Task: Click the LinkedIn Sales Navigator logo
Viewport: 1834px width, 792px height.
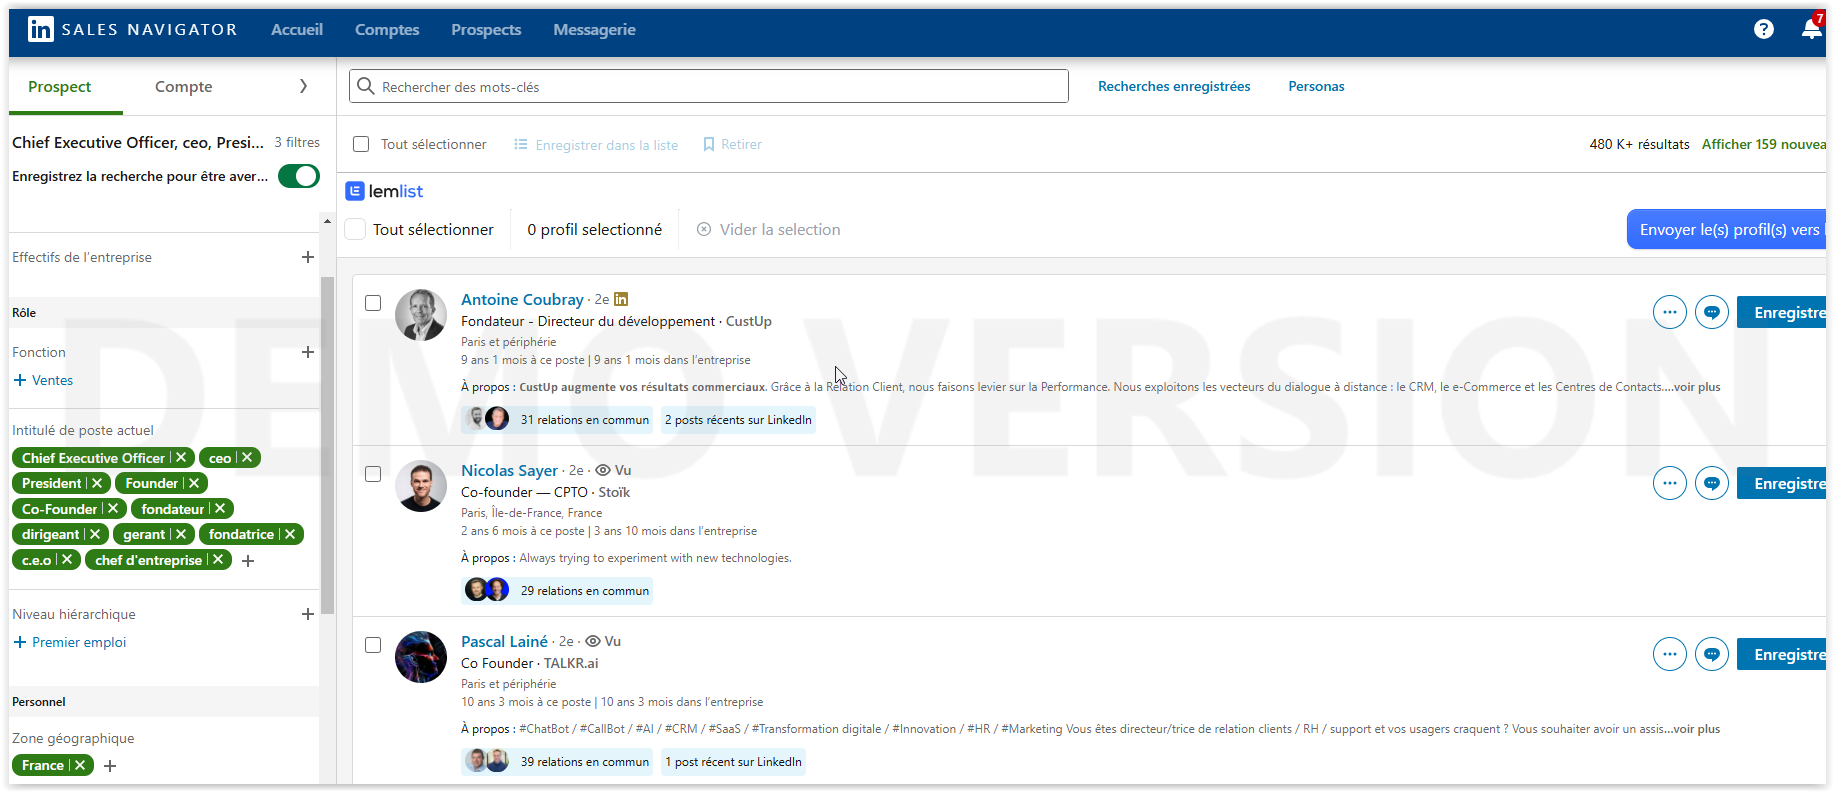Action: tap(41, 29)
